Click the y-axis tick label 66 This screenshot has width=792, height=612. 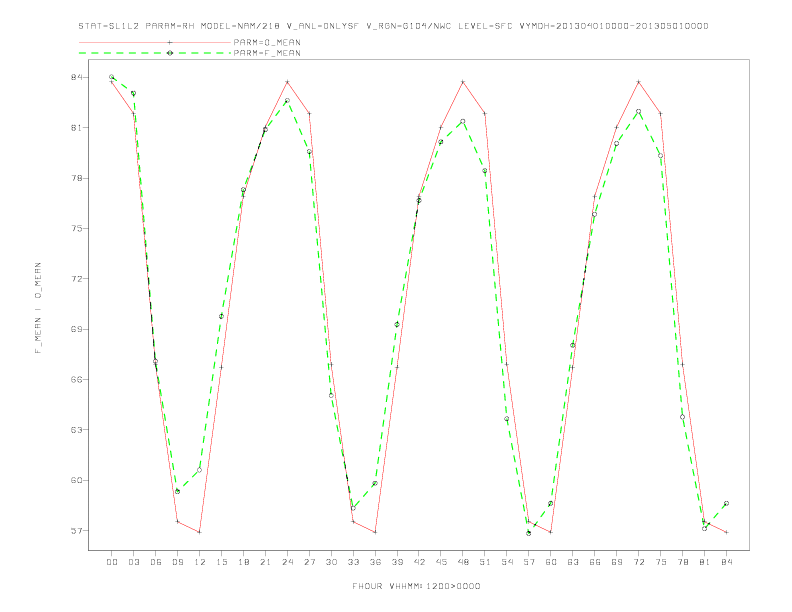[x=77, y=379]
